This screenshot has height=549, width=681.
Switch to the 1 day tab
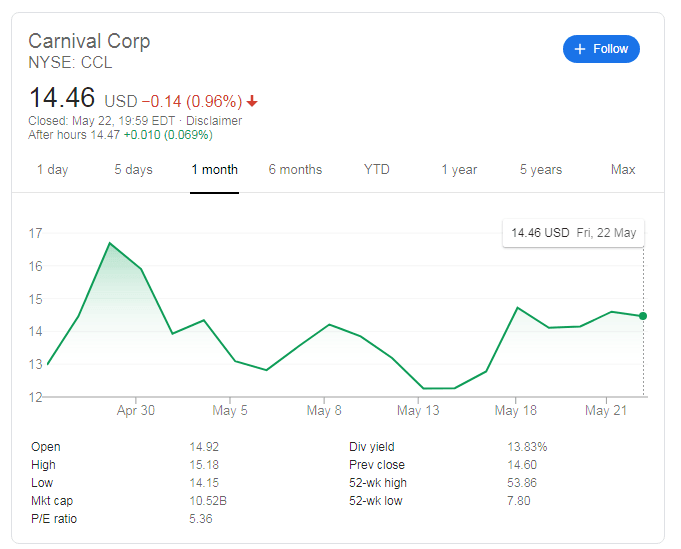click(x=52, y=170)
